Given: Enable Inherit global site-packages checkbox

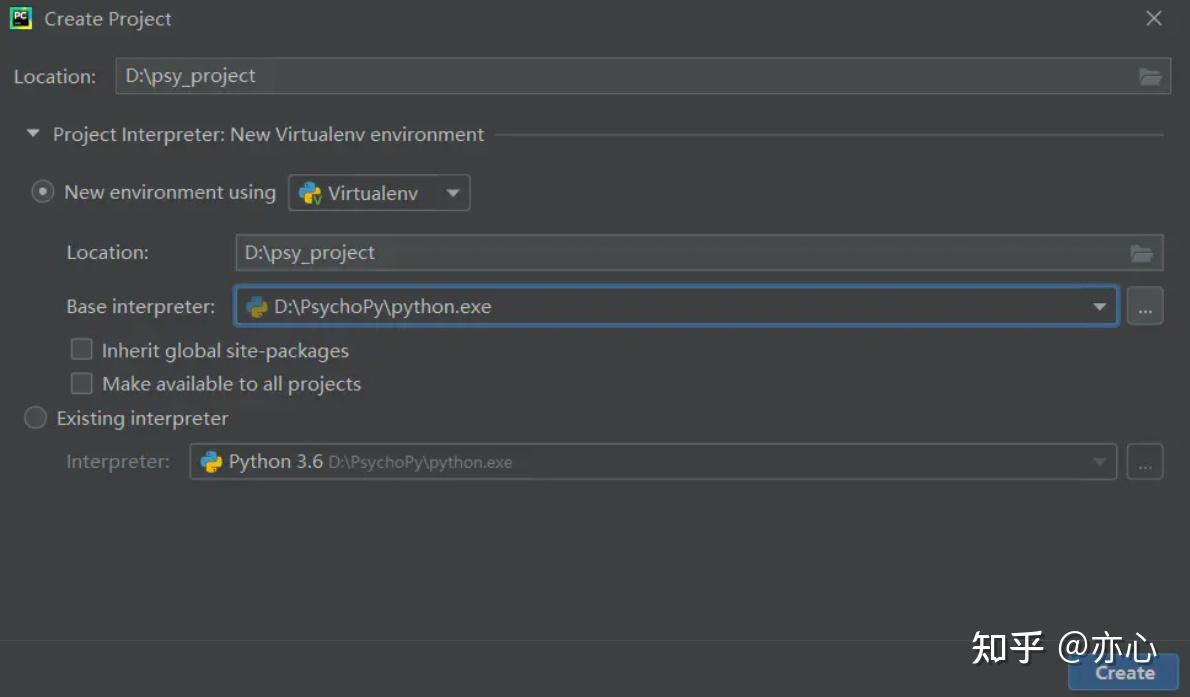Looking at the screenshot, I should pyautogui.click(x=82, y=350).
